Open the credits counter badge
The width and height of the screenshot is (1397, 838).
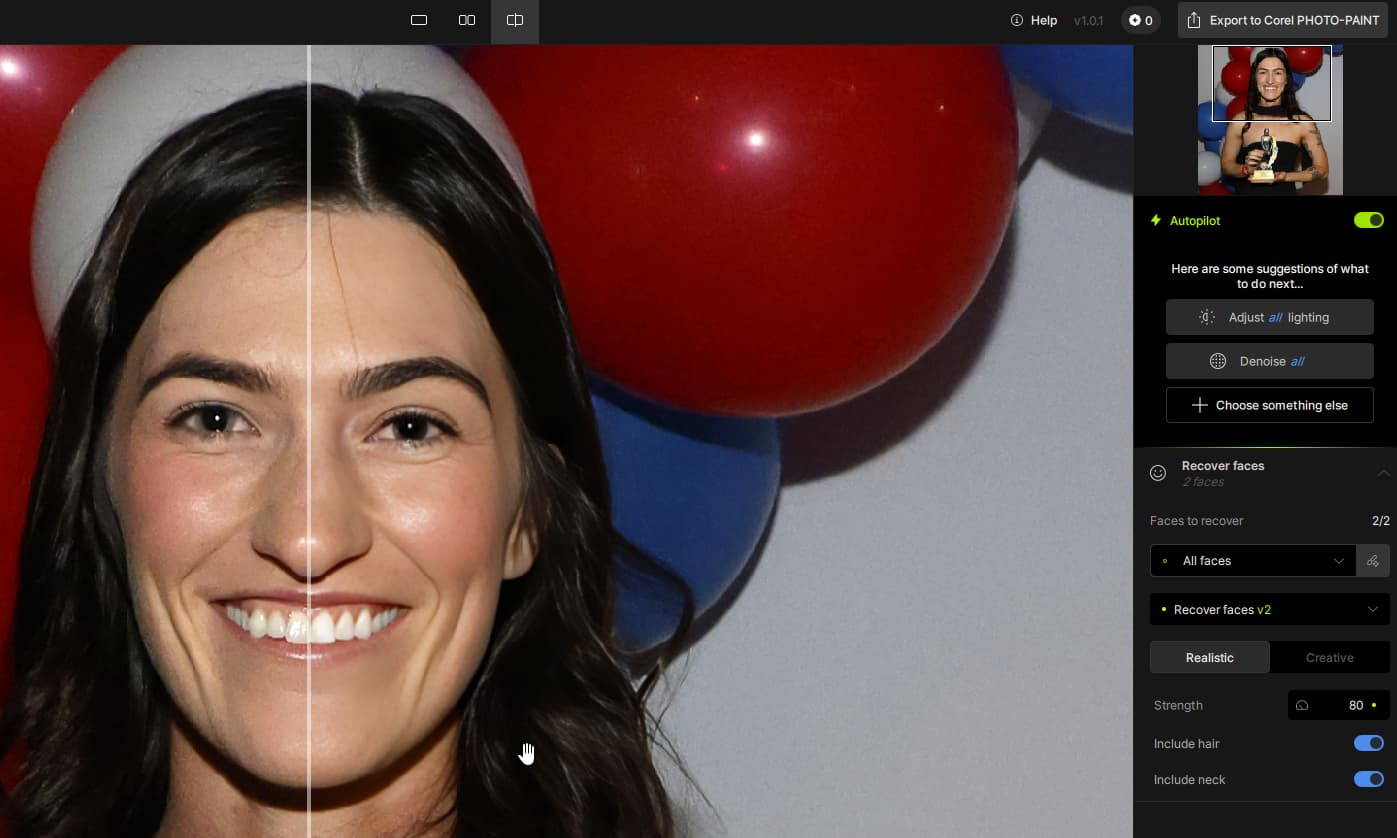coord(1140,20)
